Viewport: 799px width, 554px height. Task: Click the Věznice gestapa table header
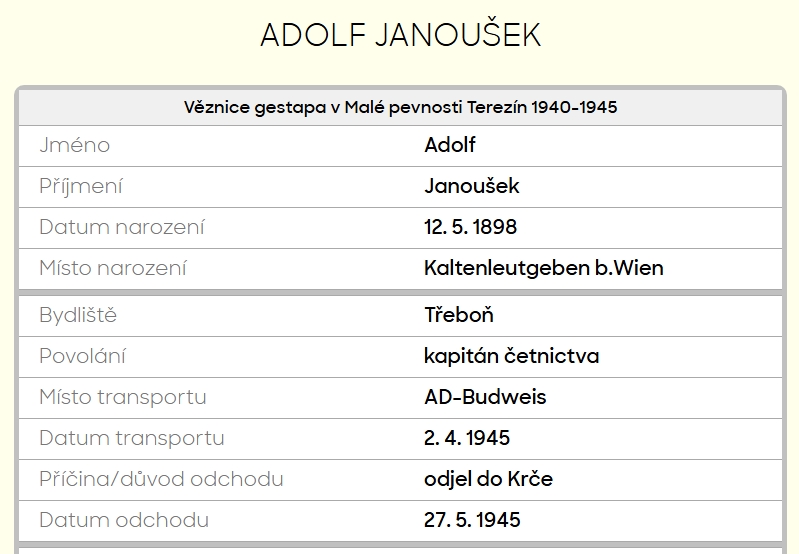(x=400, y=107)
